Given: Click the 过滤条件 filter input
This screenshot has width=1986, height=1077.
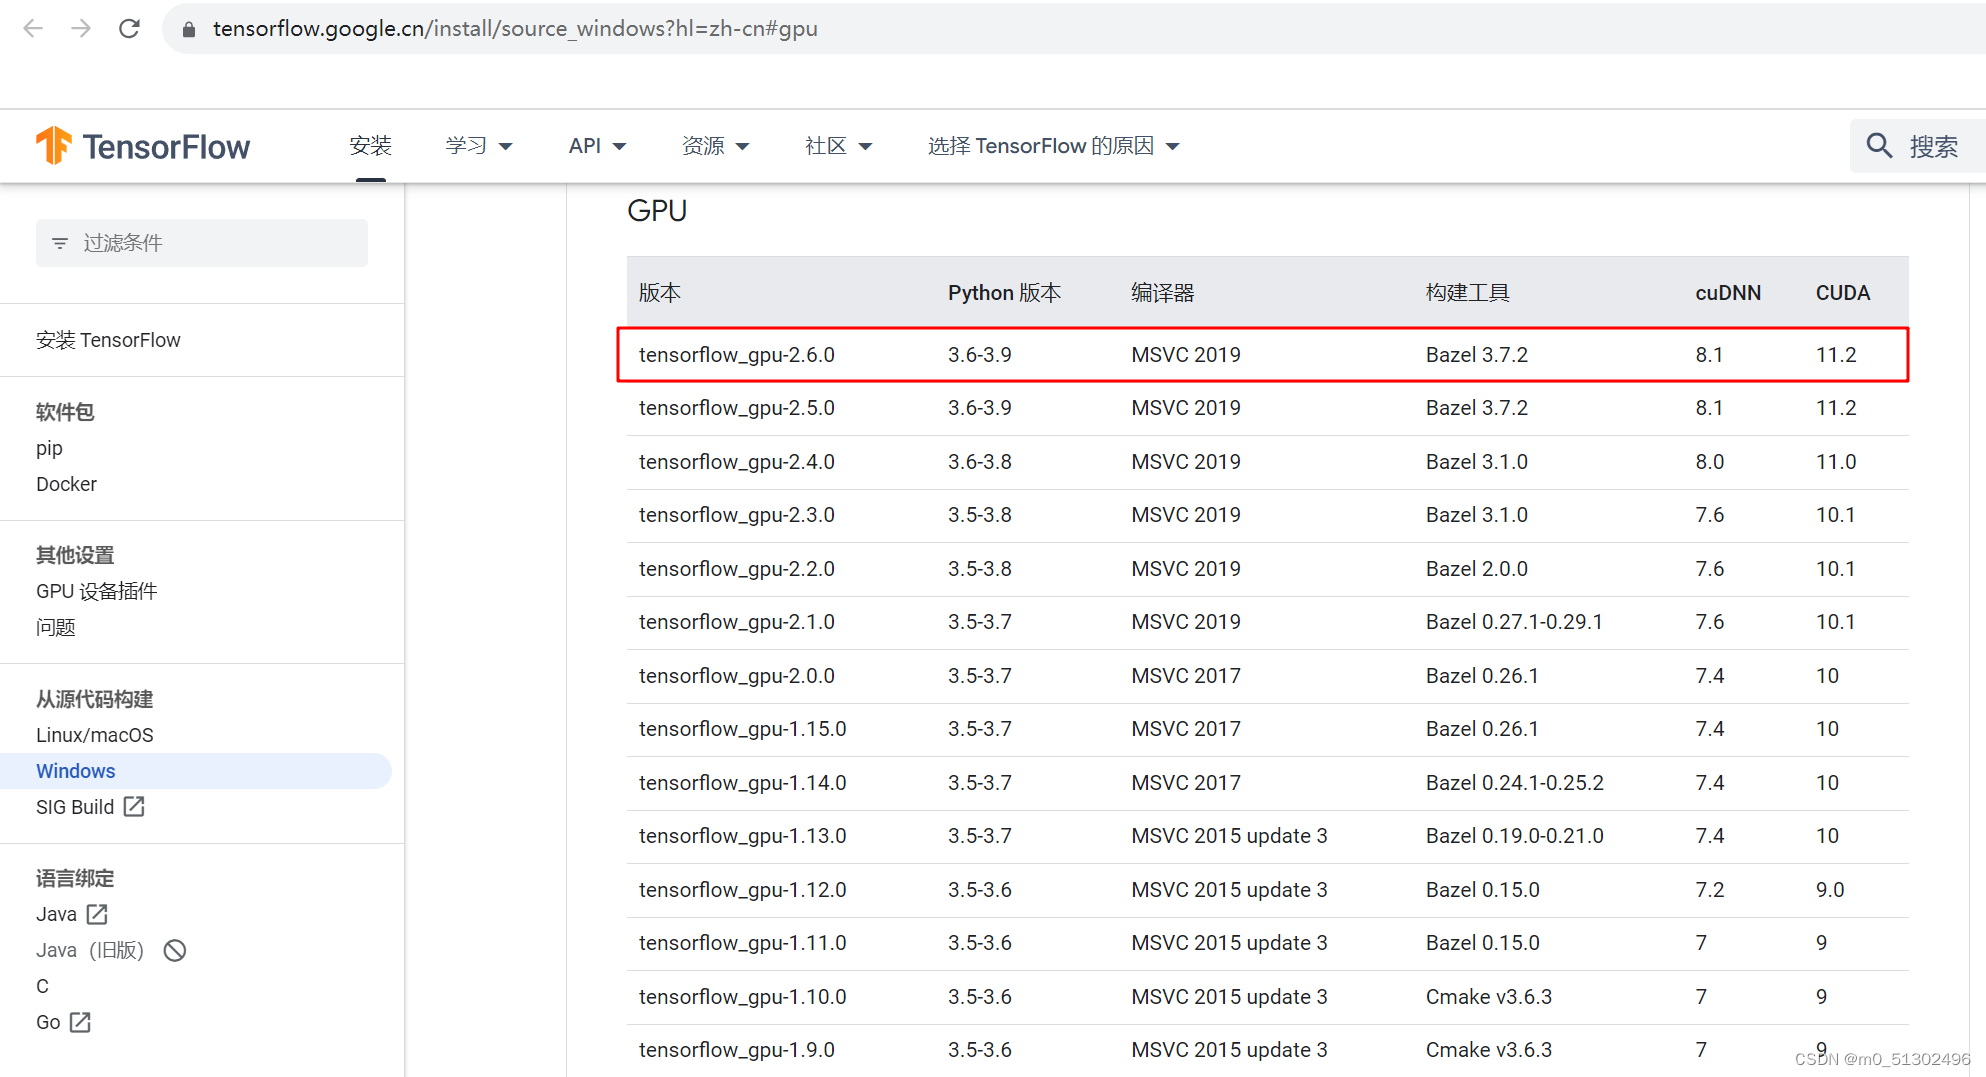Looking at the screenshot, I should tap(202, 243).
